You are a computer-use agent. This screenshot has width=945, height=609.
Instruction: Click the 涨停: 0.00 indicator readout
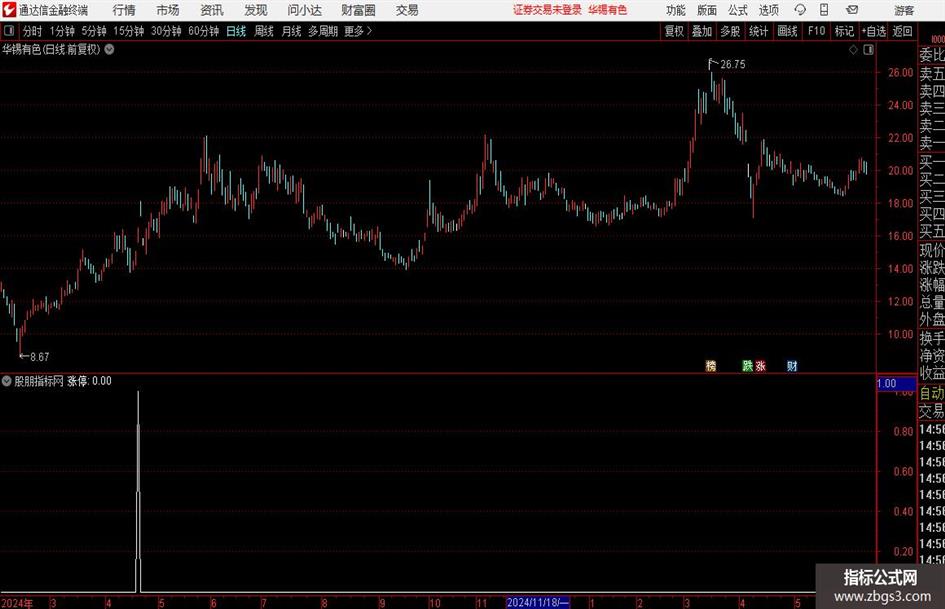89,380
